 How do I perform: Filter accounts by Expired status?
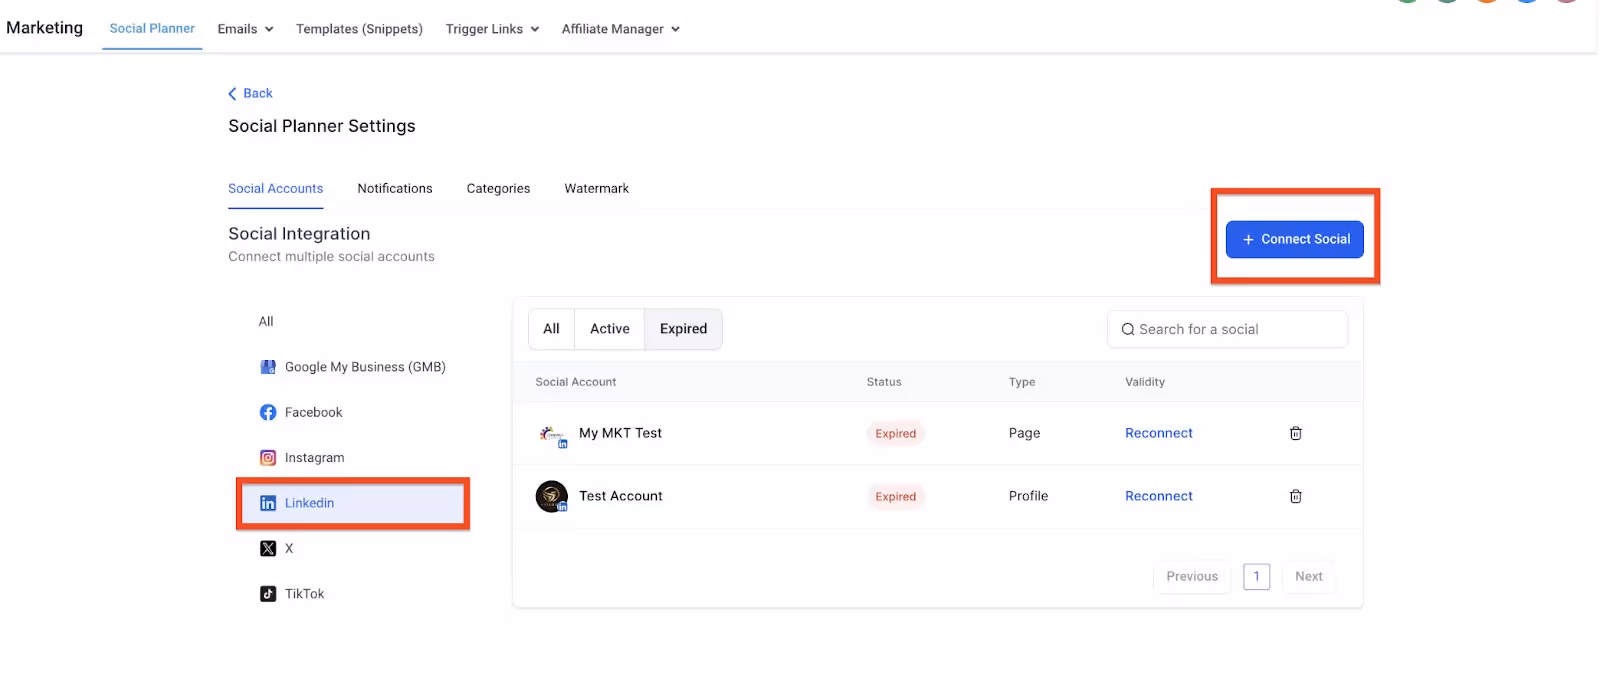tap(683, 329)
